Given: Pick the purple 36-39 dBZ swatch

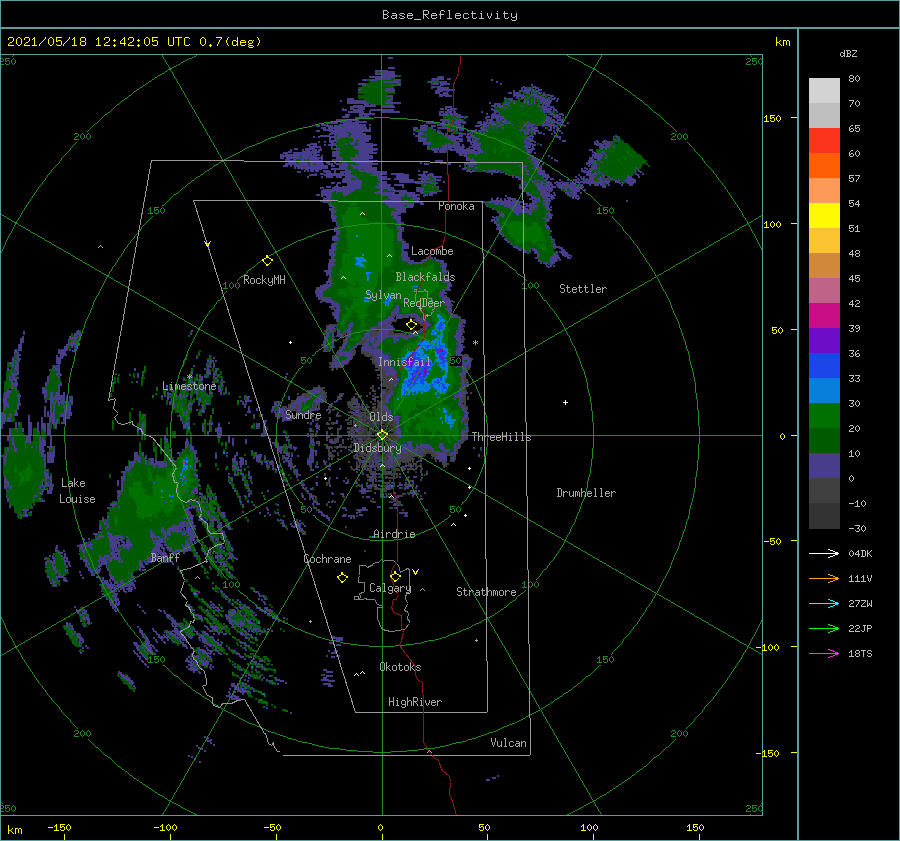Looking at the screenshot, I should [x=824, y=340].
